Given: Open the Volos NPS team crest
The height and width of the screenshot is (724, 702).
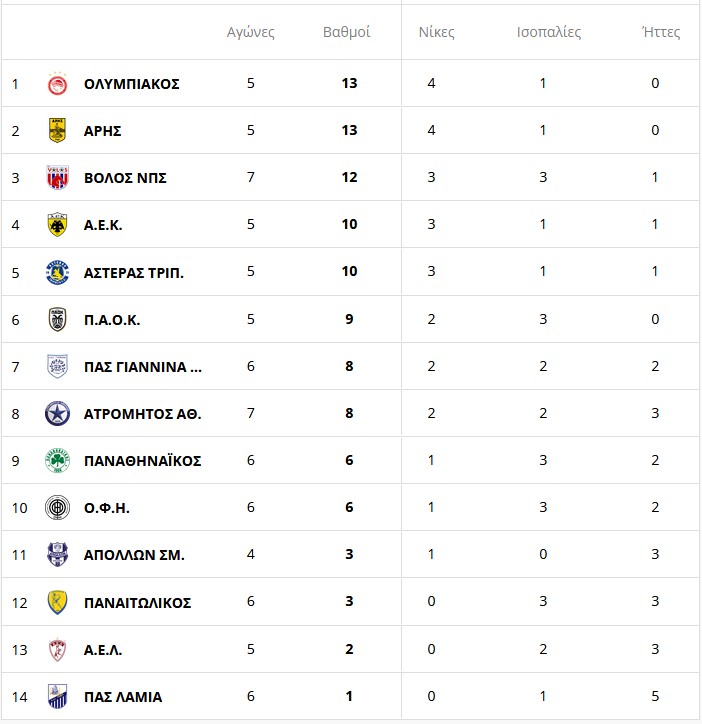Looking at the screenshot, I should coord(57,178).
